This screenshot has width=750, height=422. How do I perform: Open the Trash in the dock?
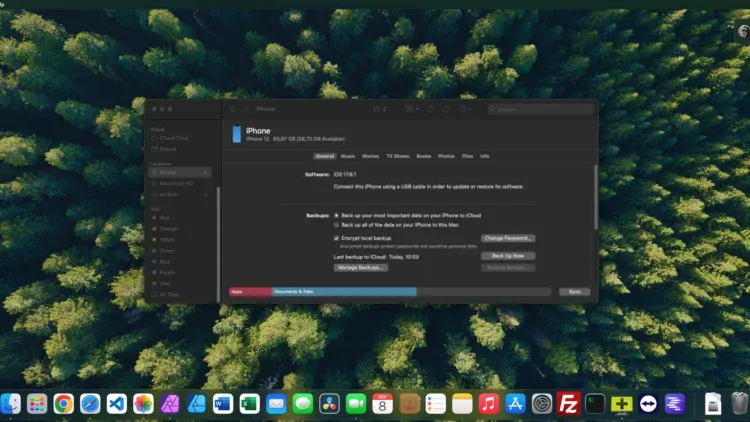click(x=739, y=404)
